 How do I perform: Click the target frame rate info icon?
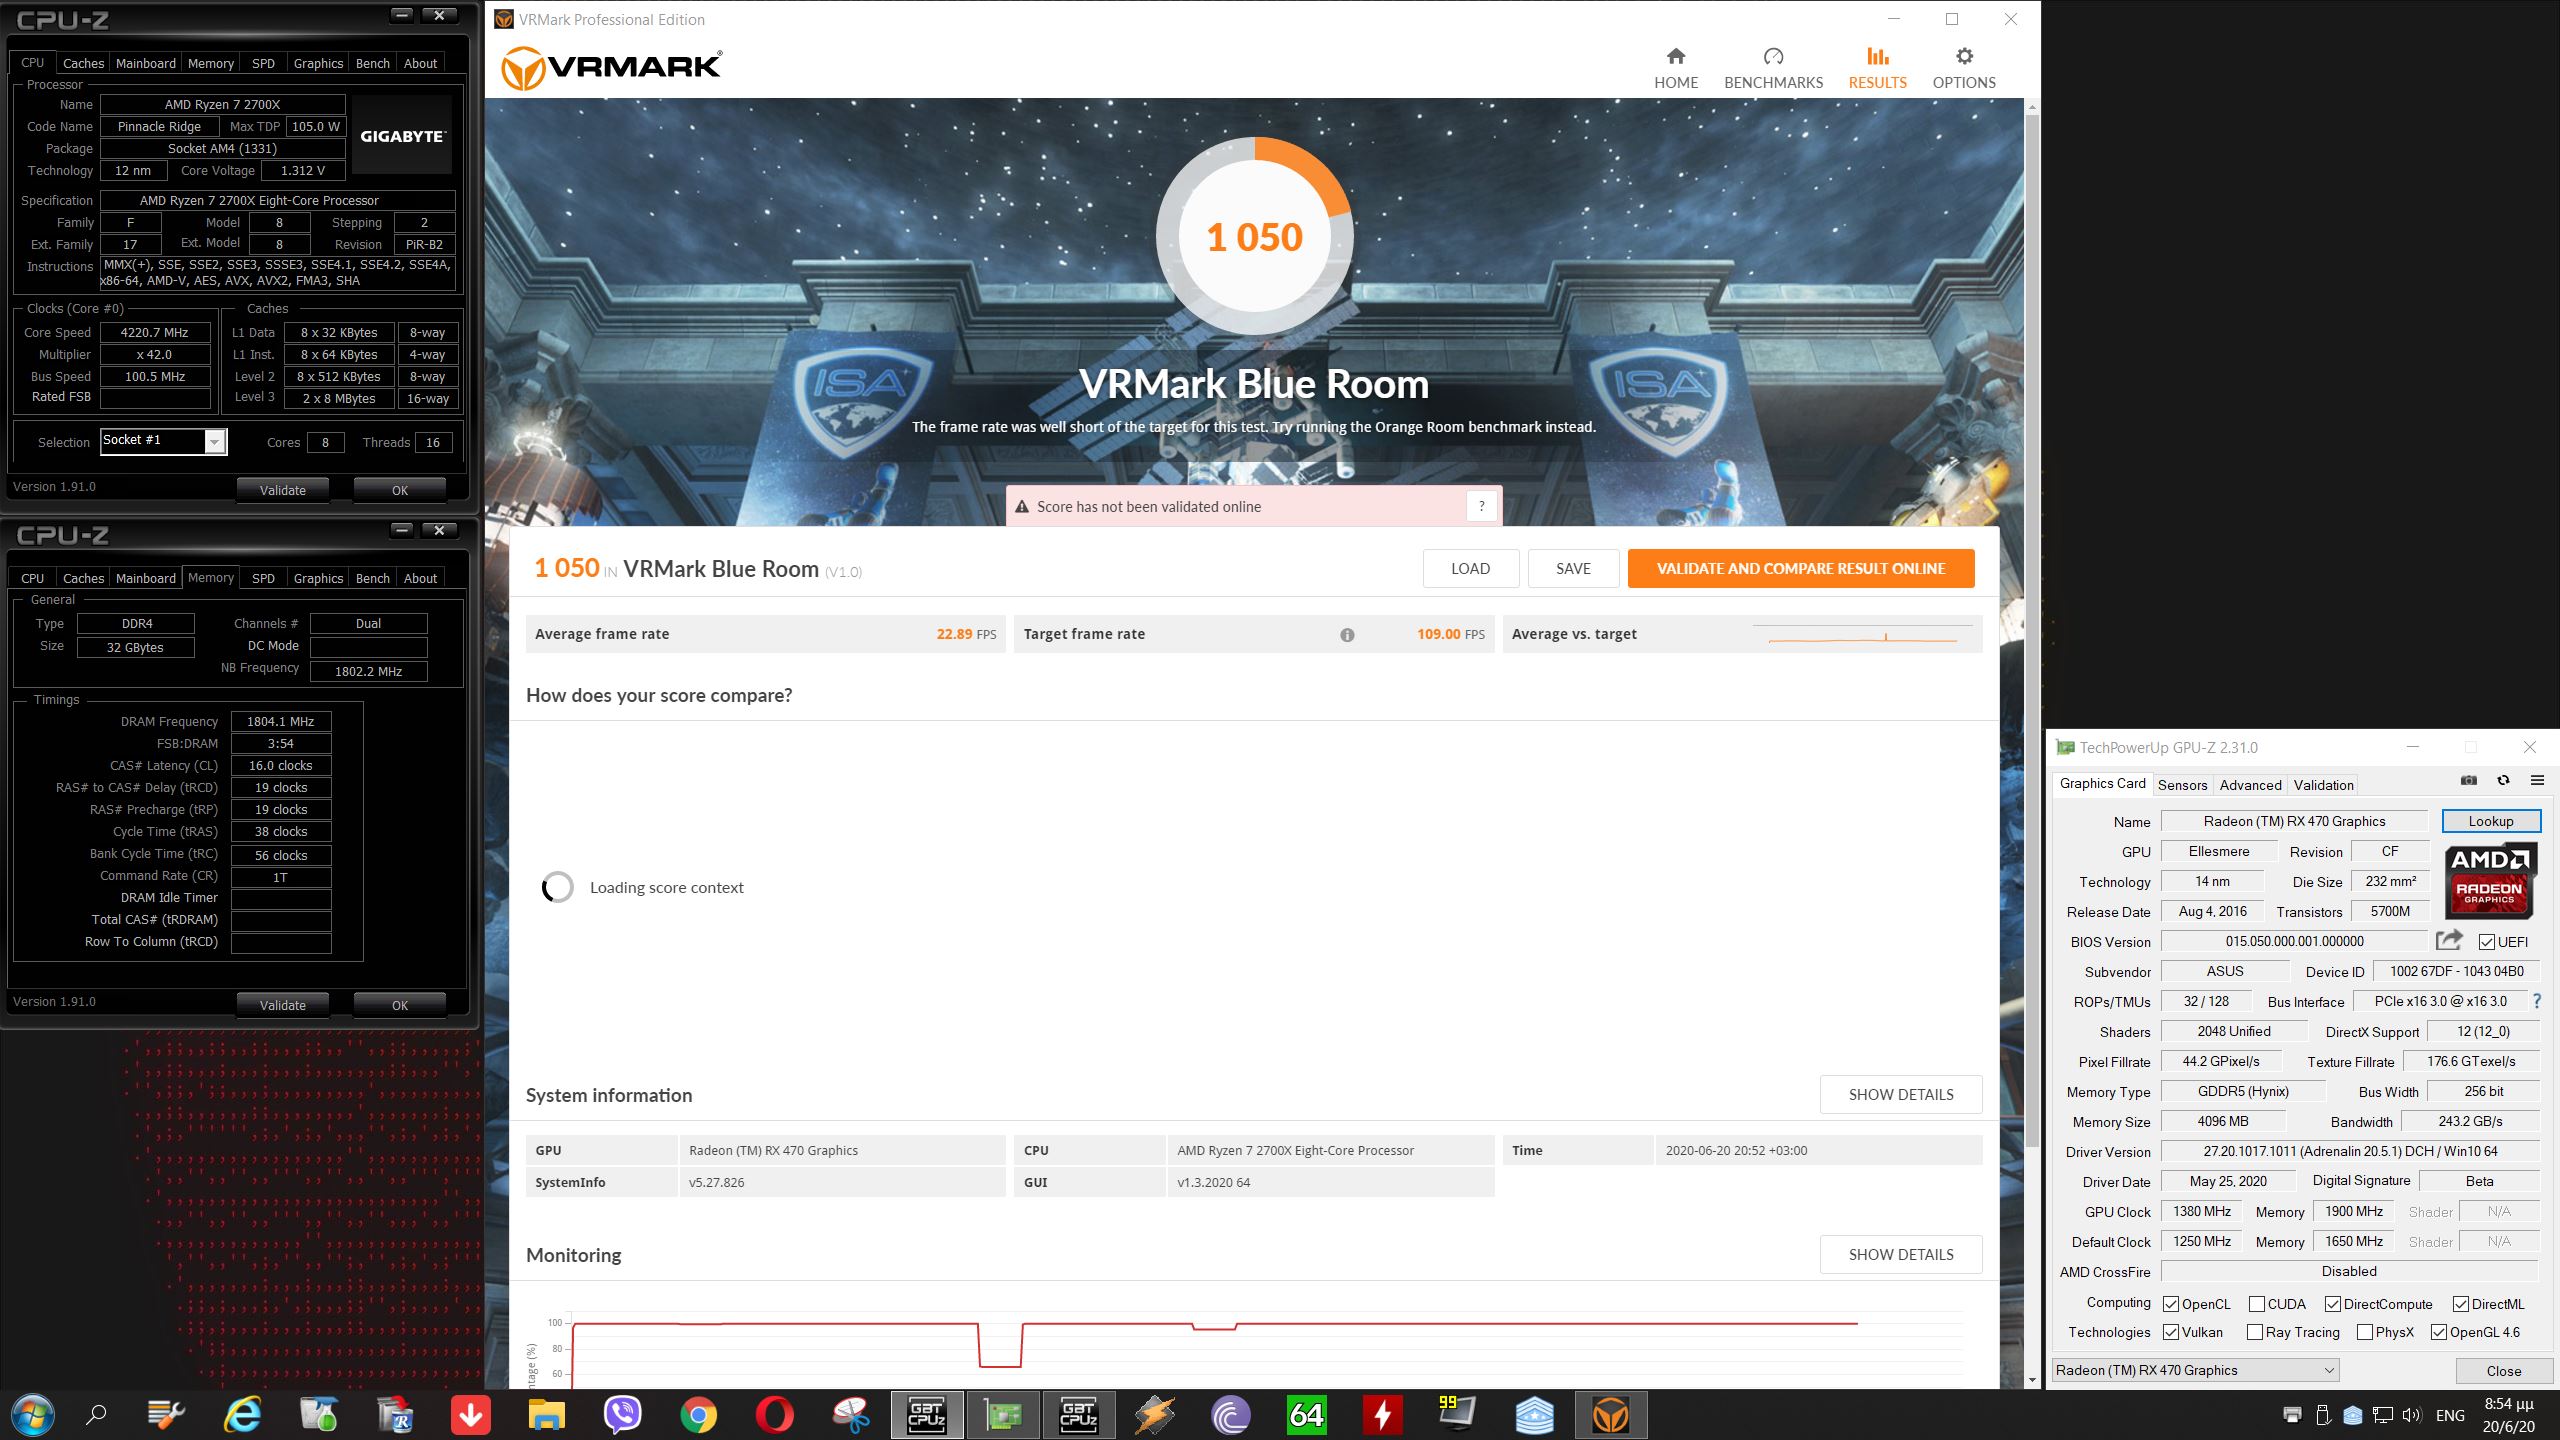1347,635
